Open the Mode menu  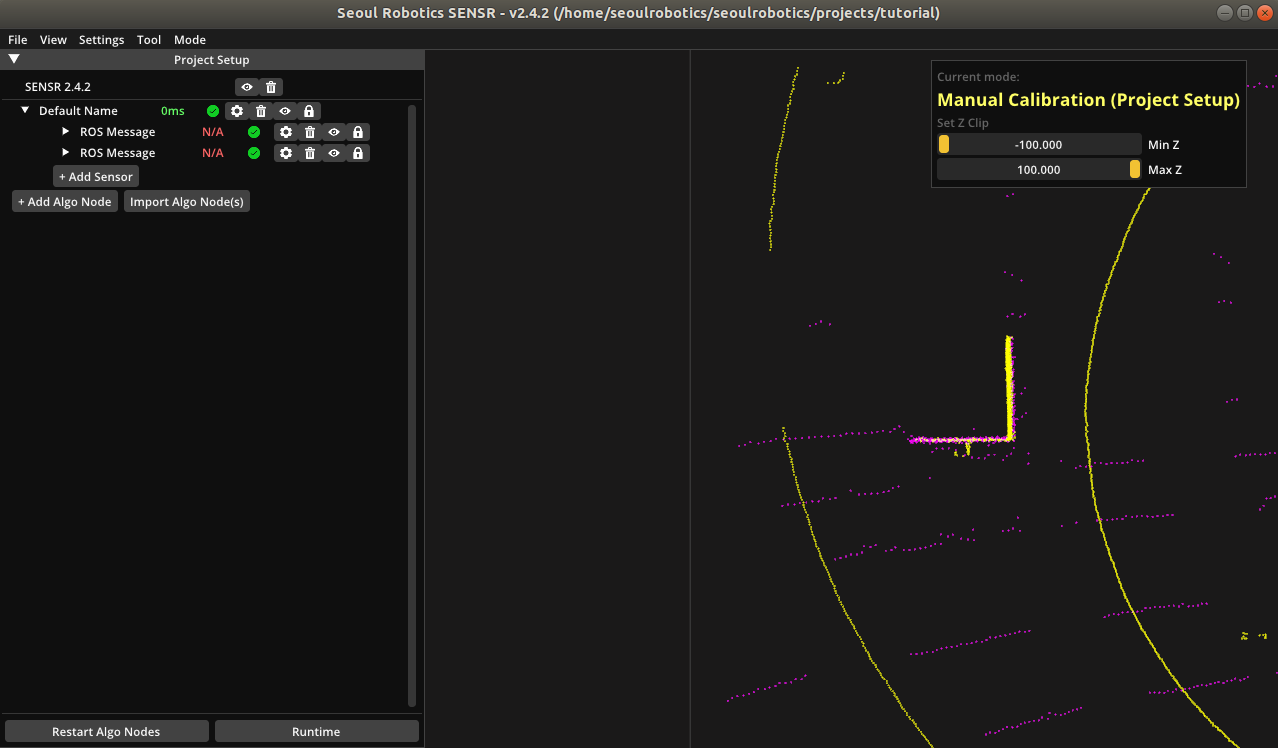(x=190, y=40)
